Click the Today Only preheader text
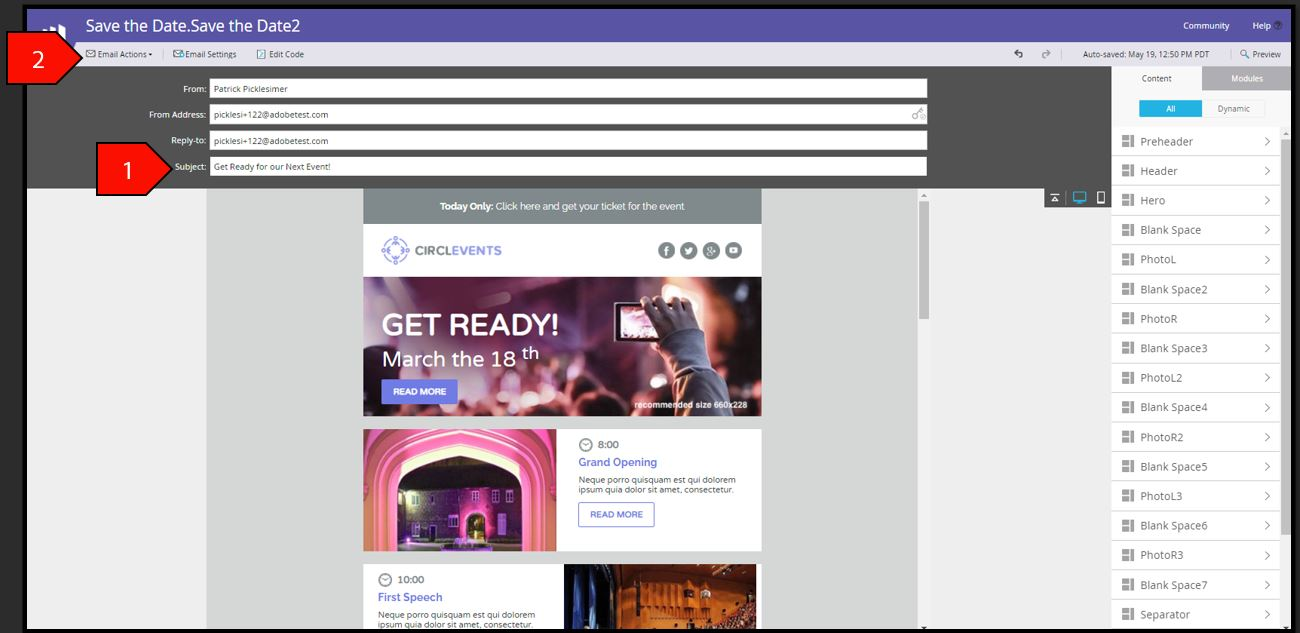 [562, 207]
